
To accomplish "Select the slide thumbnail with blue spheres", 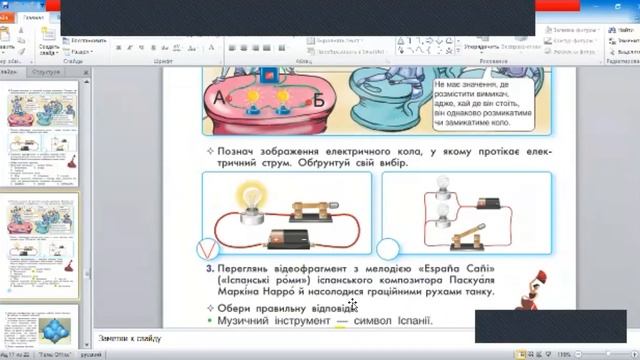I will 40,328.
